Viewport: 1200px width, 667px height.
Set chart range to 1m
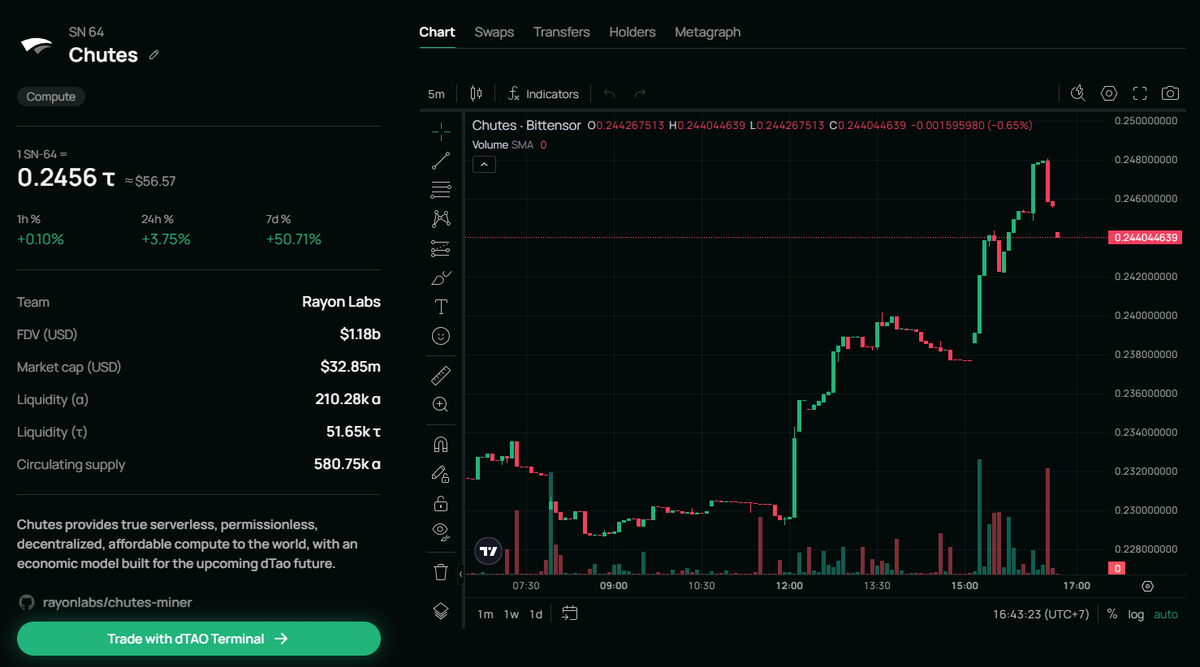click(485, 614)
